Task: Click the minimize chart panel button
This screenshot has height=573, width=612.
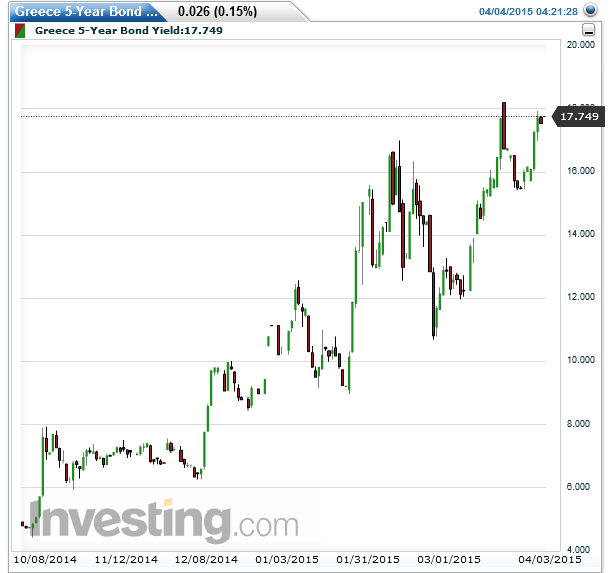Action: pyautogui.click(x=589, y=30)
